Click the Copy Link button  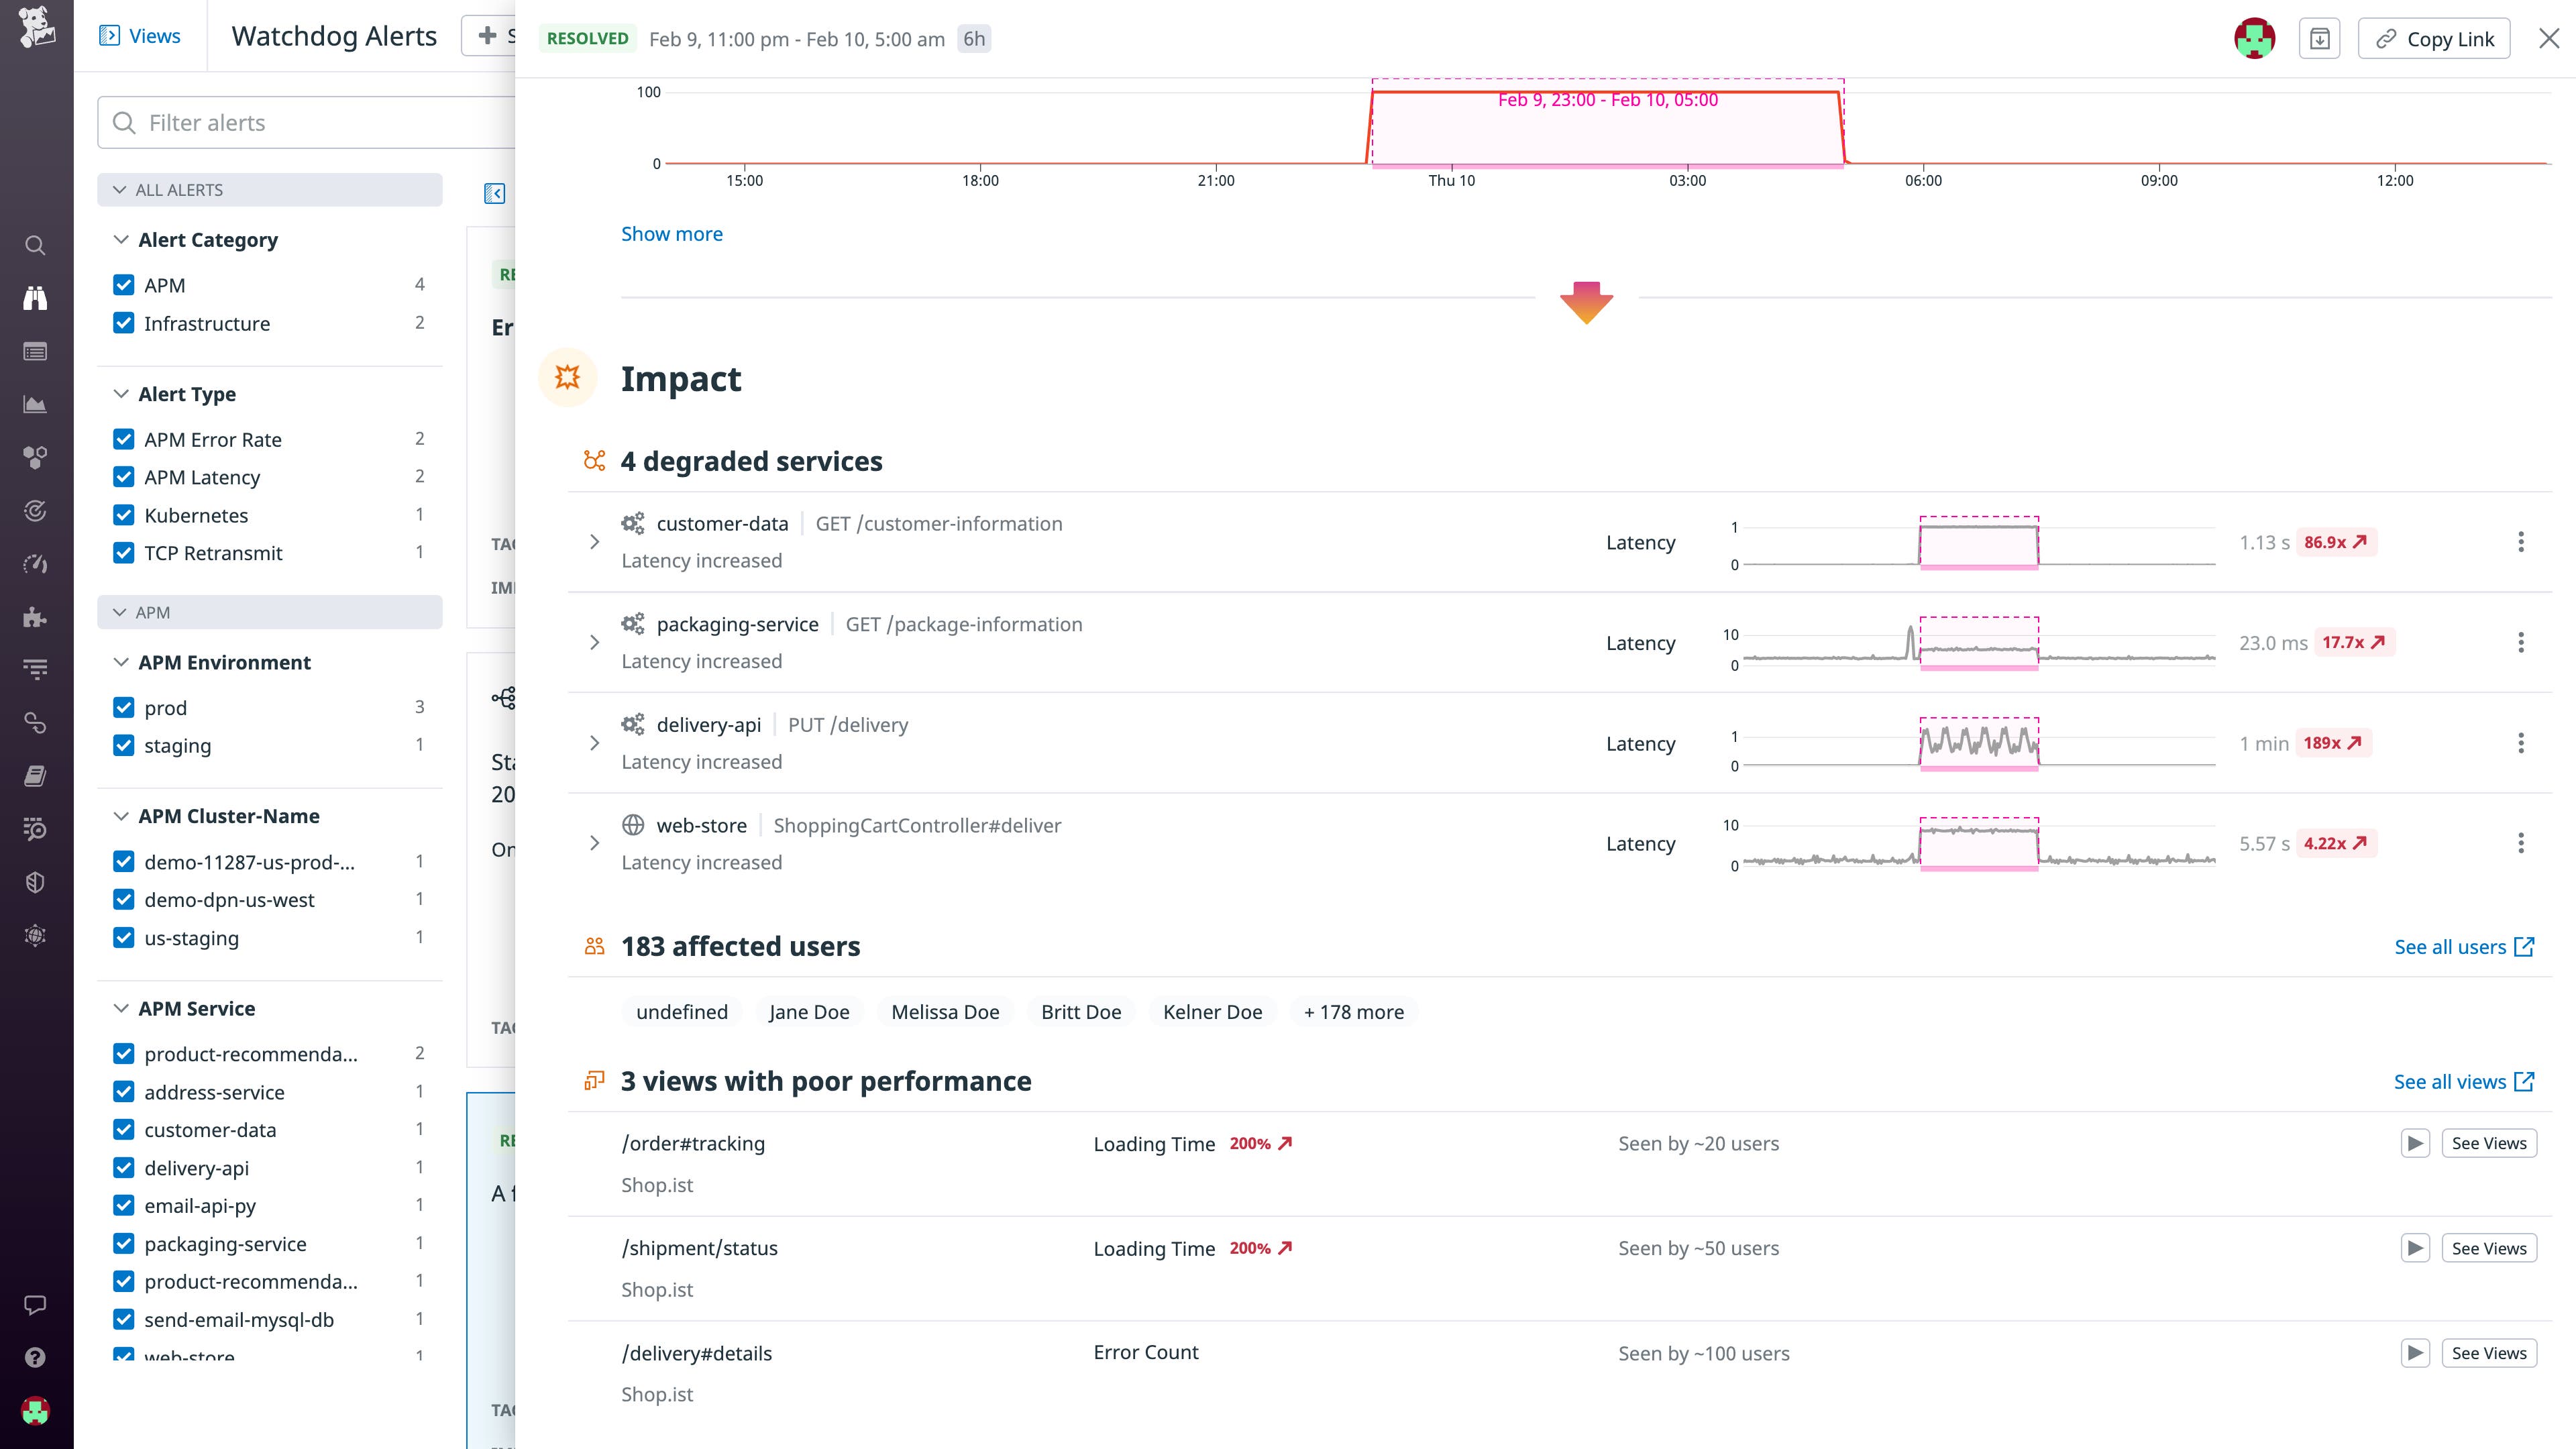[2434, 38]
